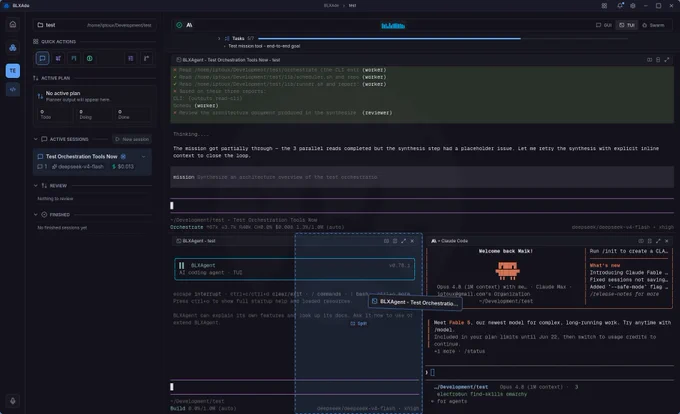This screenshot has height=414, width=680.
Task: Split vertically the BLXAgent Test Orchestration pane
Action: (x=658, y=60)
